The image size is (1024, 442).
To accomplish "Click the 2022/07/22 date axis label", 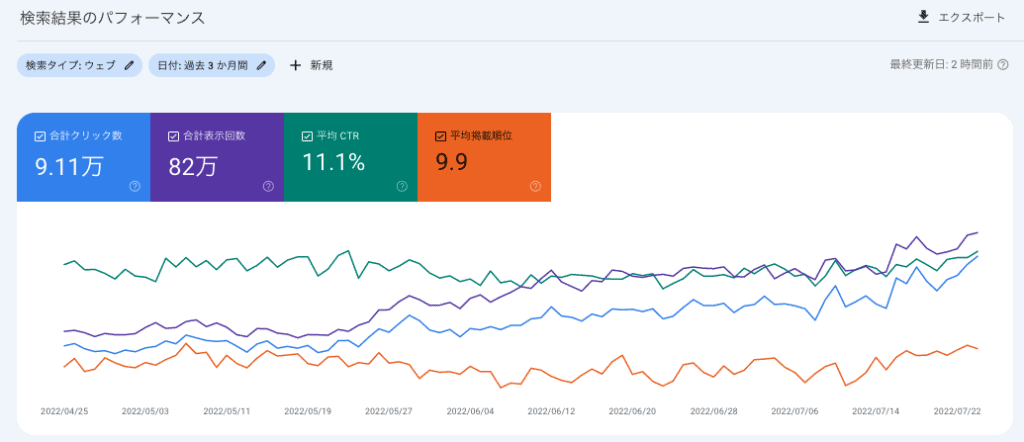I will 957,411.
